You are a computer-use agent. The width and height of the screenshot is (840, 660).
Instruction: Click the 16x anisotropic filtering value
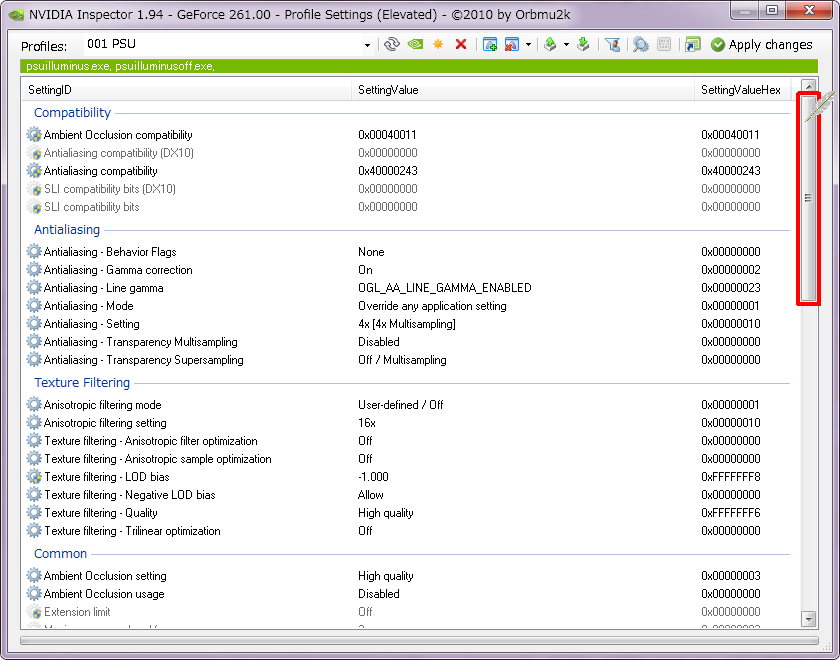[367, 423]
